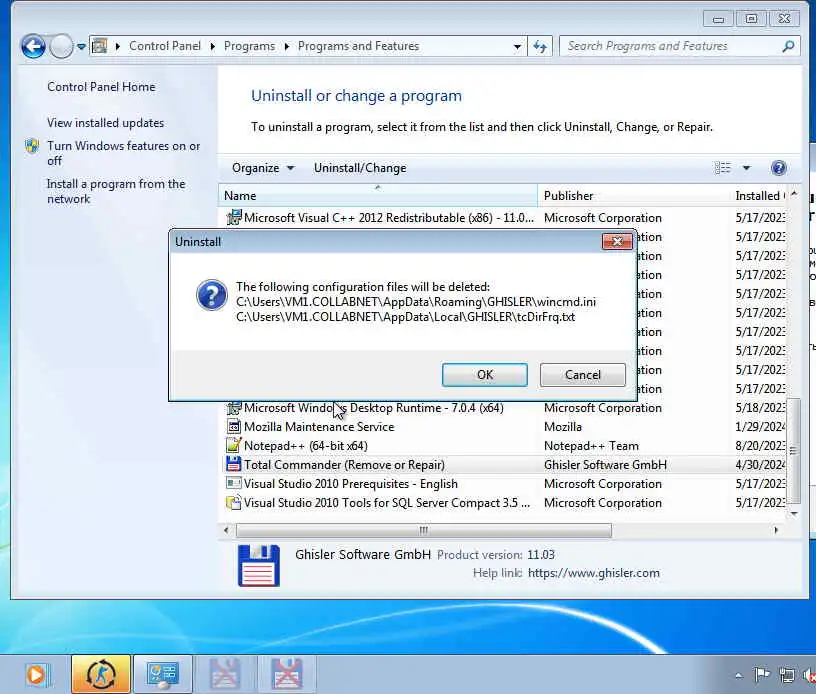Close the Uninstall dialog with X
Screen dimensions: 816x694
pos(617,241)
